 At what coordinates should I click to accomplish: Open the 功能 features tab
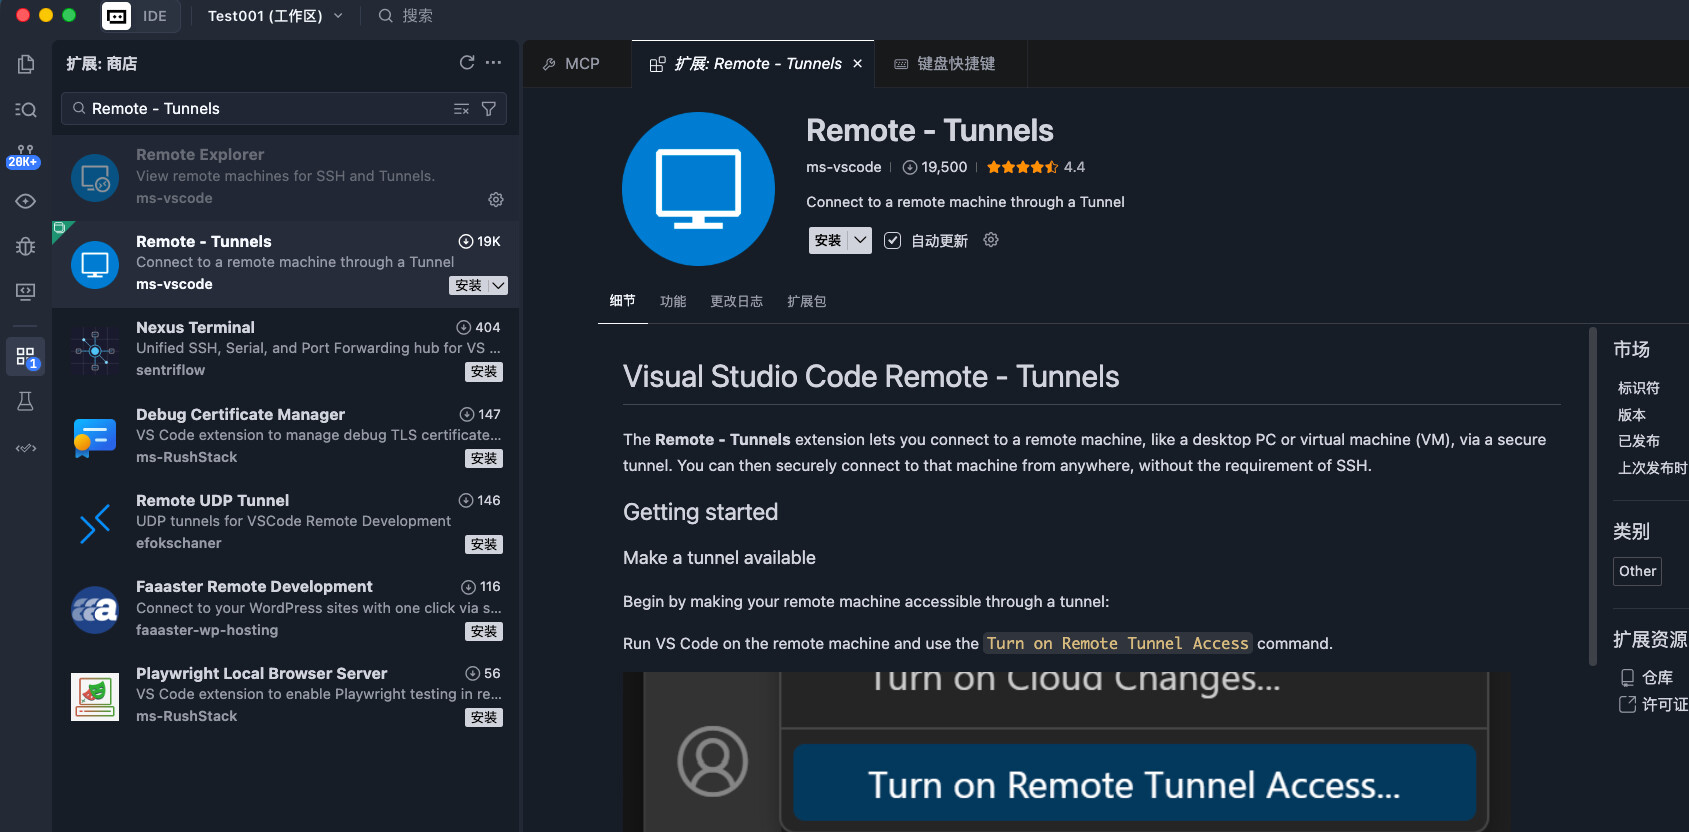(673, 301)
